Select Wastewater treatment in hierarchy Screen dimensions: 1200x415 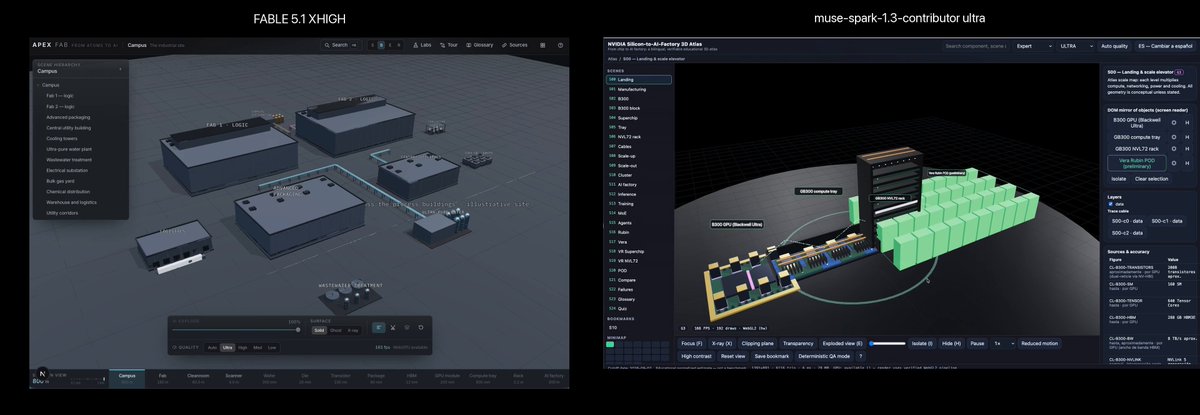click(69, 159)
